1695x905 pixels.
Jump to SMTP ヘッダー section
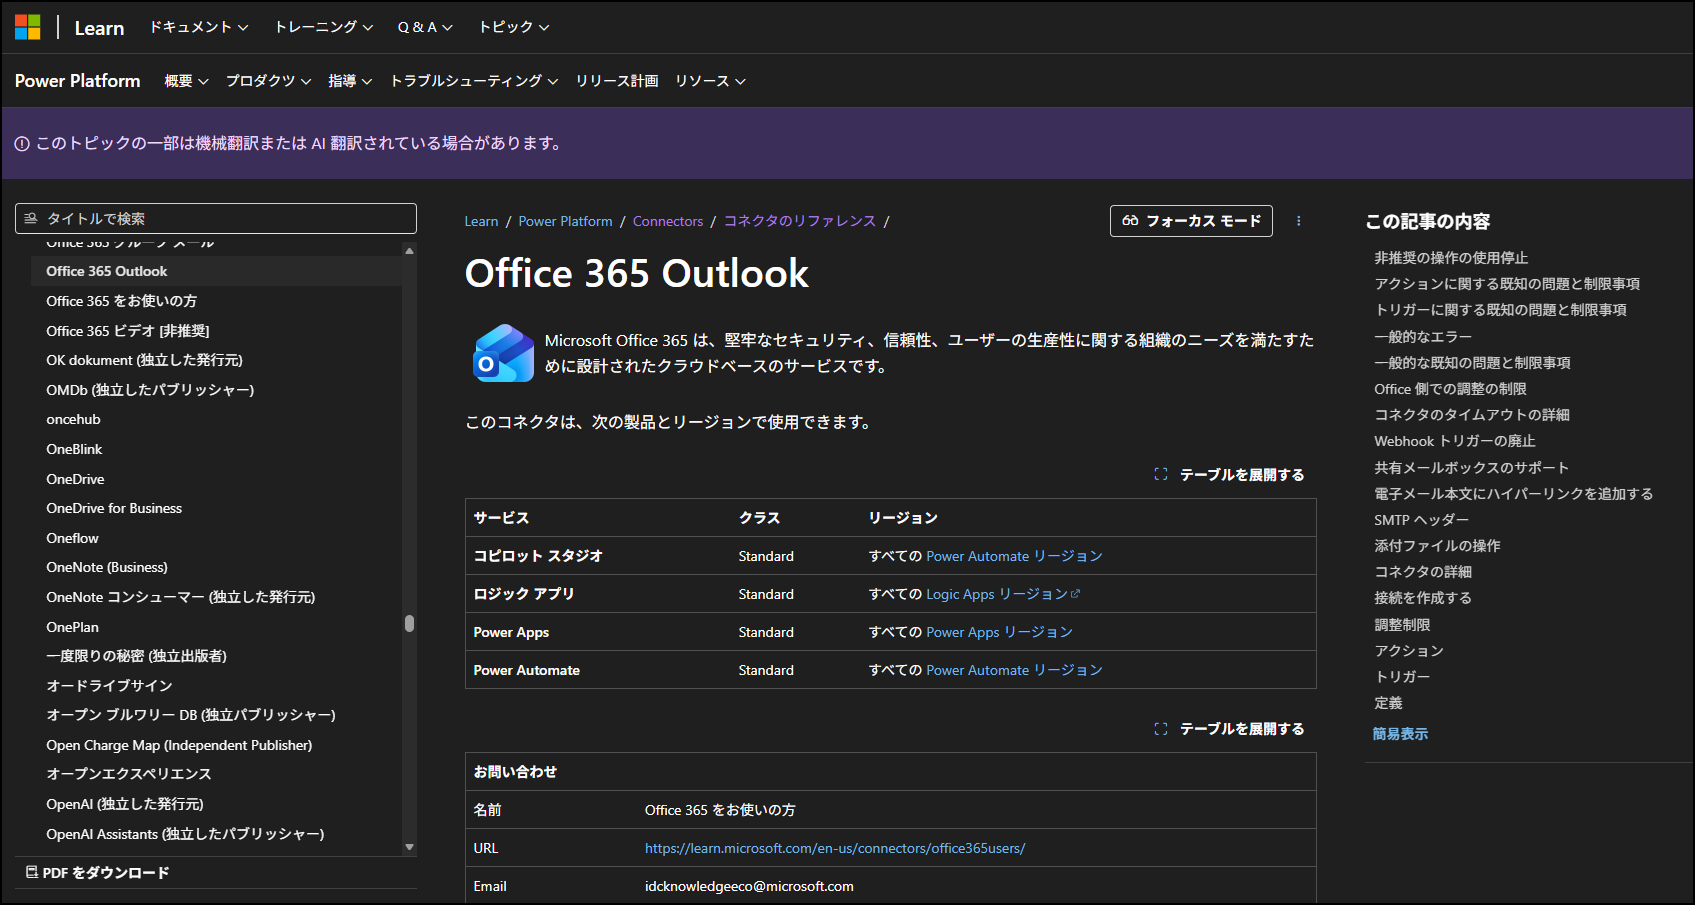[1420, 520]
